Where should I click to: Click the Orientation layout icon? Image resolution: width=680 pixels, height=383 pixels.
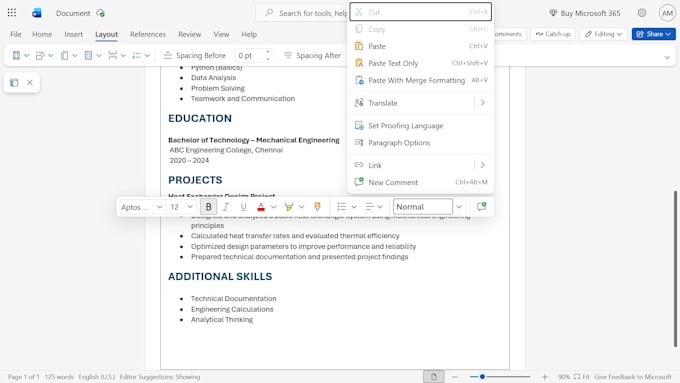(x=40, y=56)
